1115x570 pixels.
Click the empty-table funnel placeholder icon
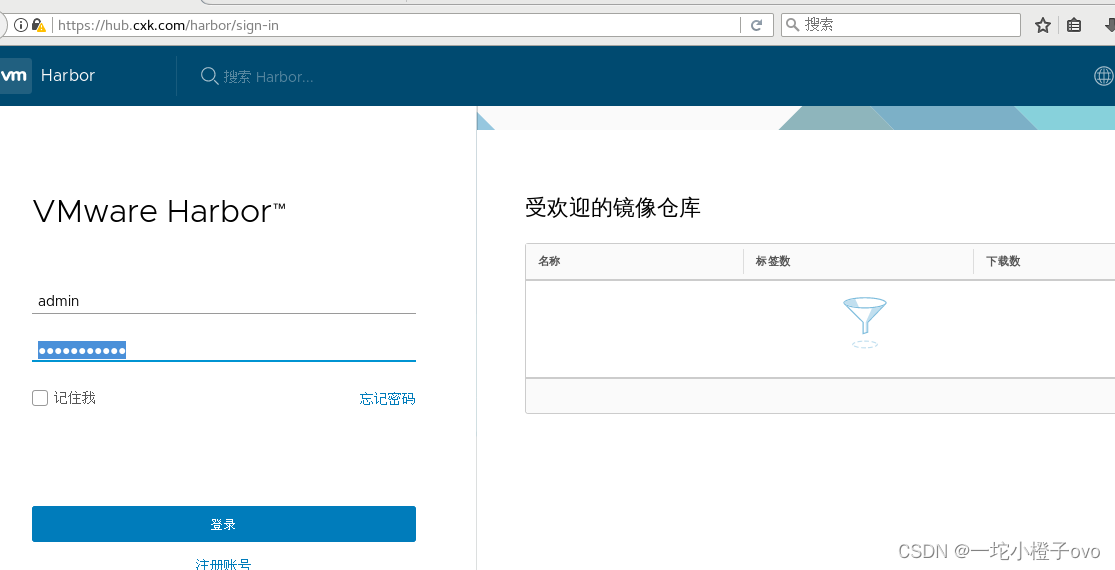(865, 322)
